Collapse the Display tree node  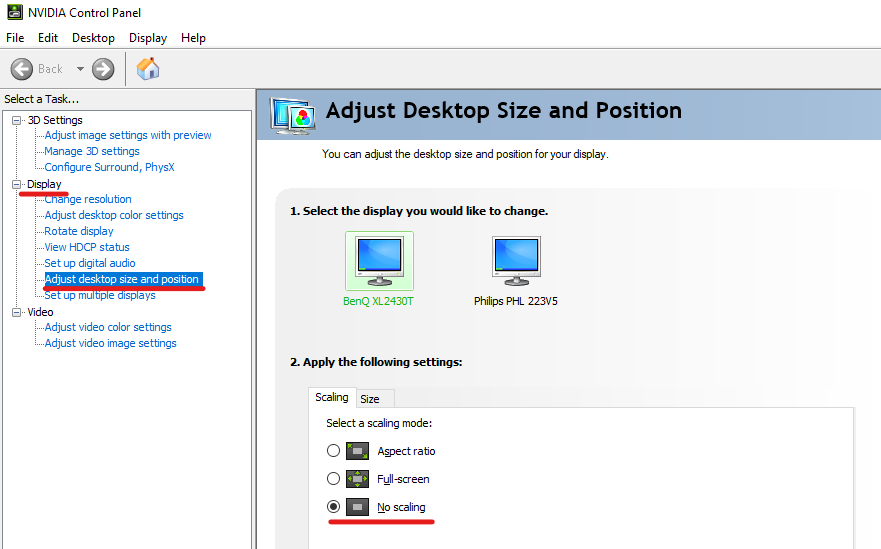coord(17,184)
